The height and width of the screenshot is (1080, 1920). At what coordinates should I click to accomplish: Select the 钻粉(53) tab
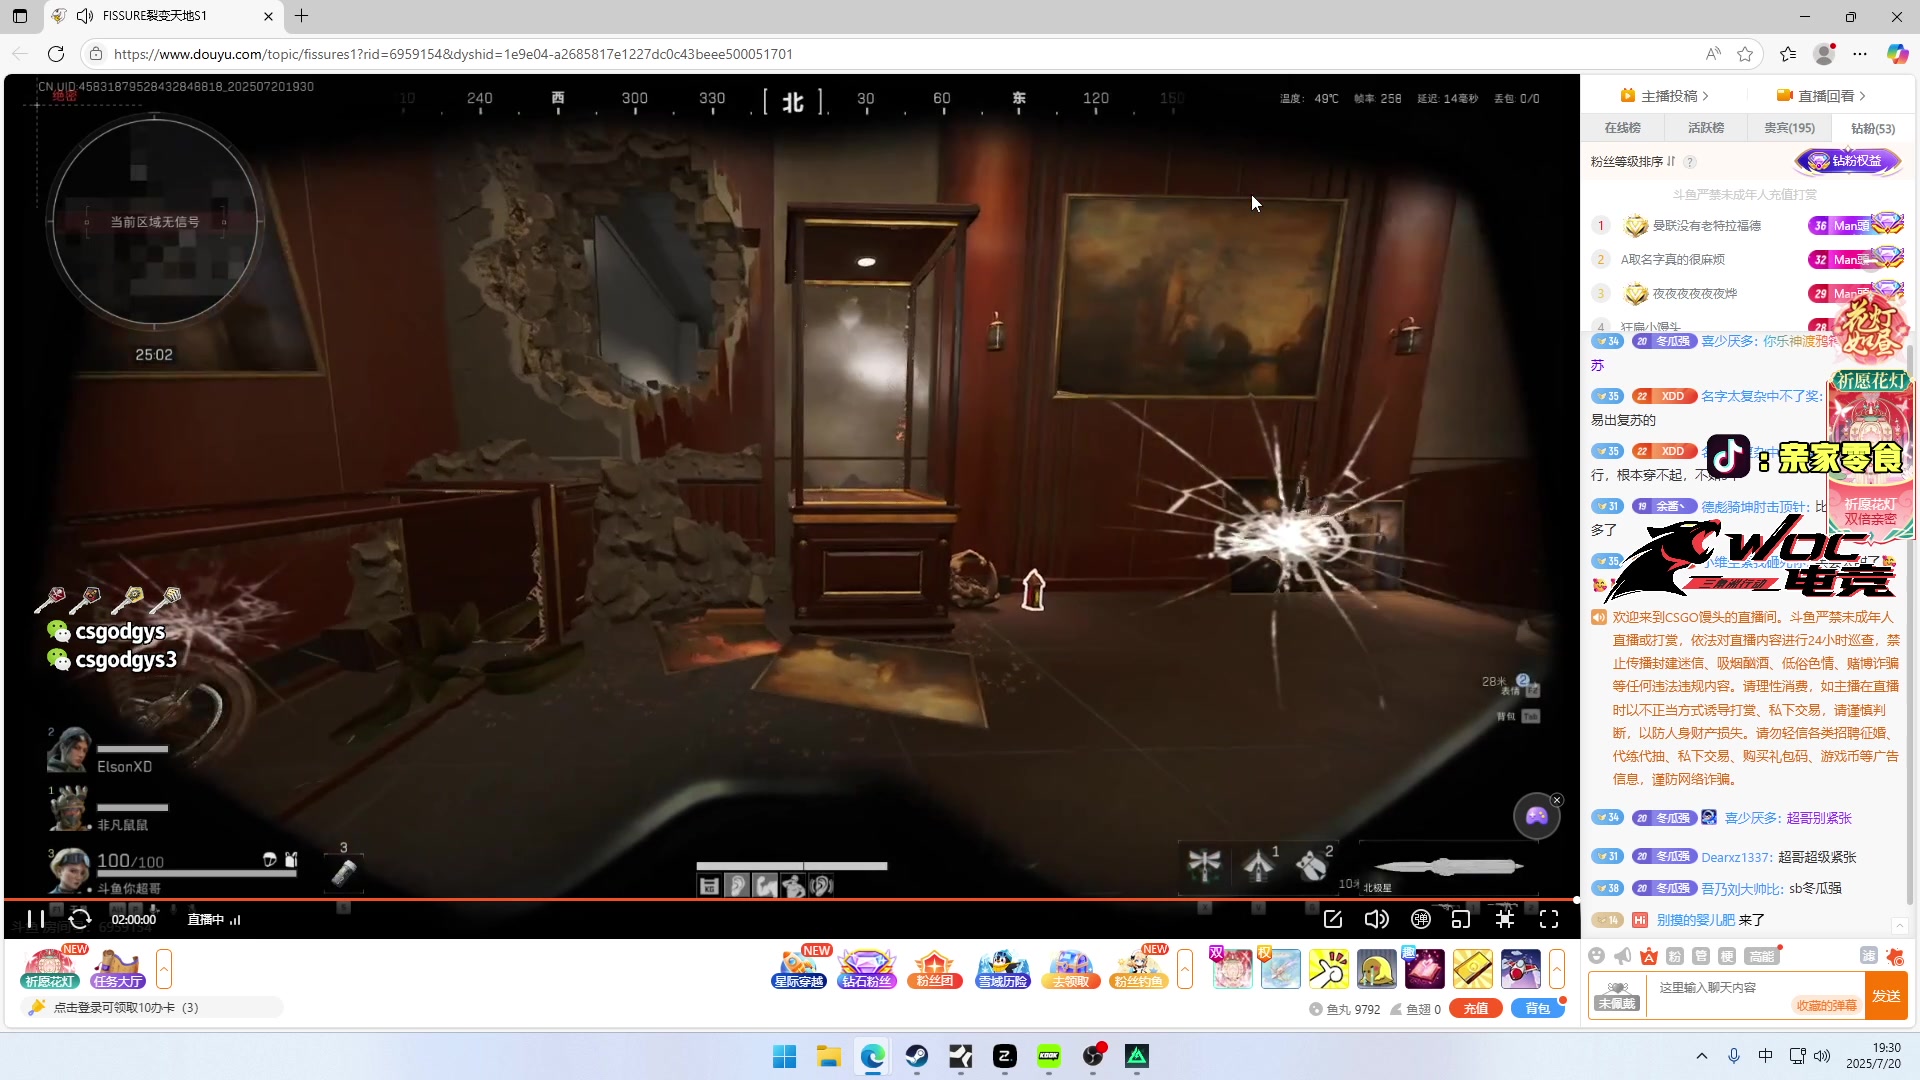pyautogui.click(x=1872, y=128)
